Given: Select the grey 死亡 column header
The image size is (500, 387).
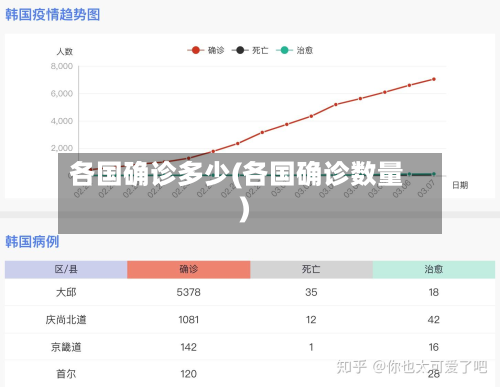Looking at the screenshot, I should 311,269.
